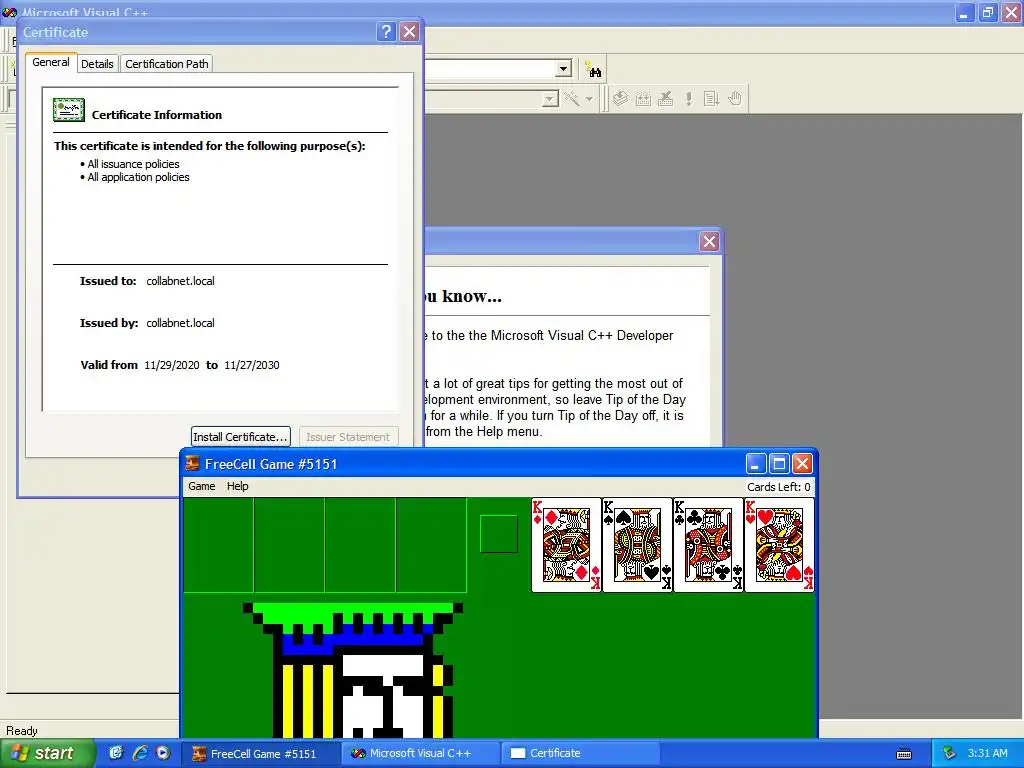Click the Install Certificate button

pos(240,437)
